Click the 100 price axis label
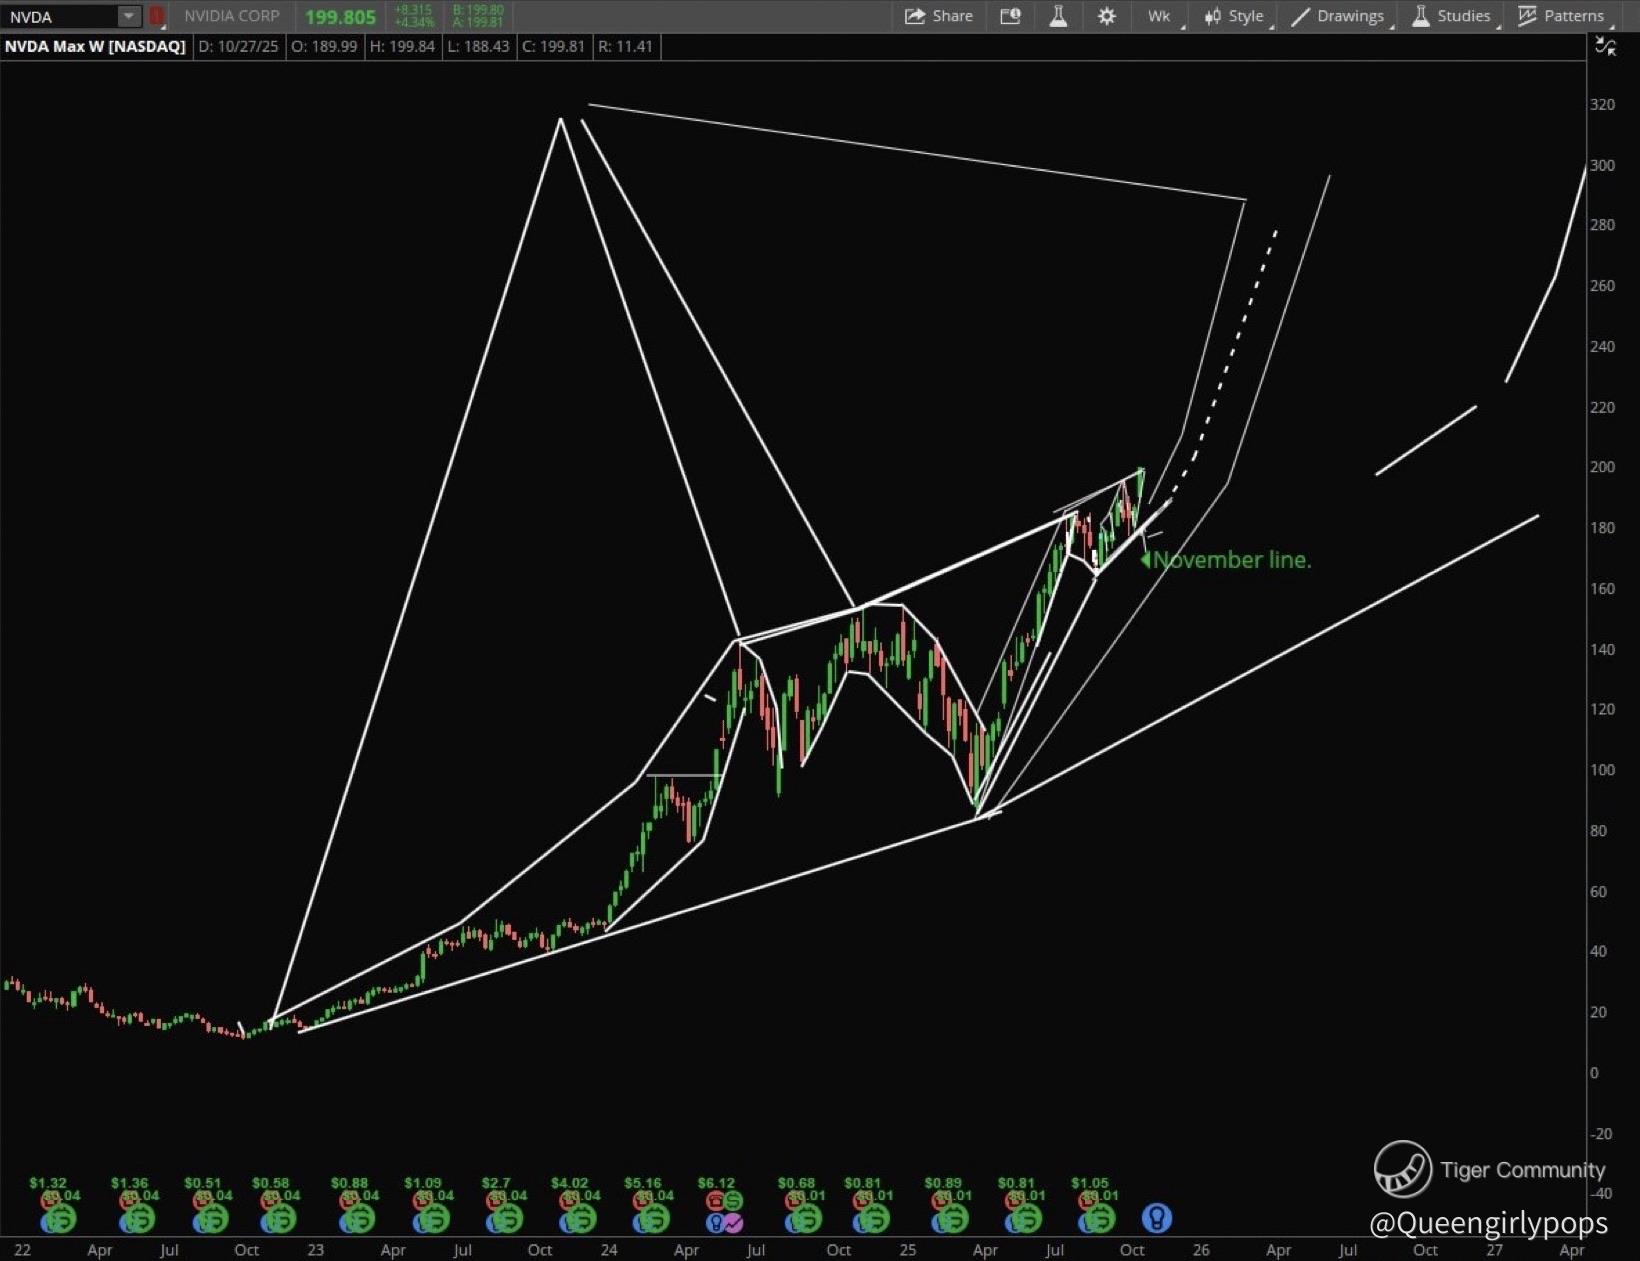Screen dimensions: 1640x1261 coord(1602,770)
